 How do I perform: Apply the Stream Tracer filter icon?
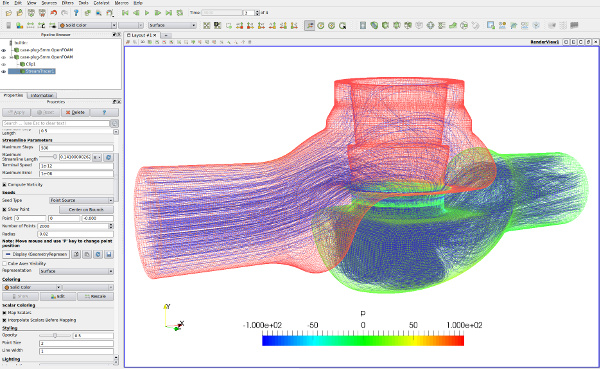(442, 25)
